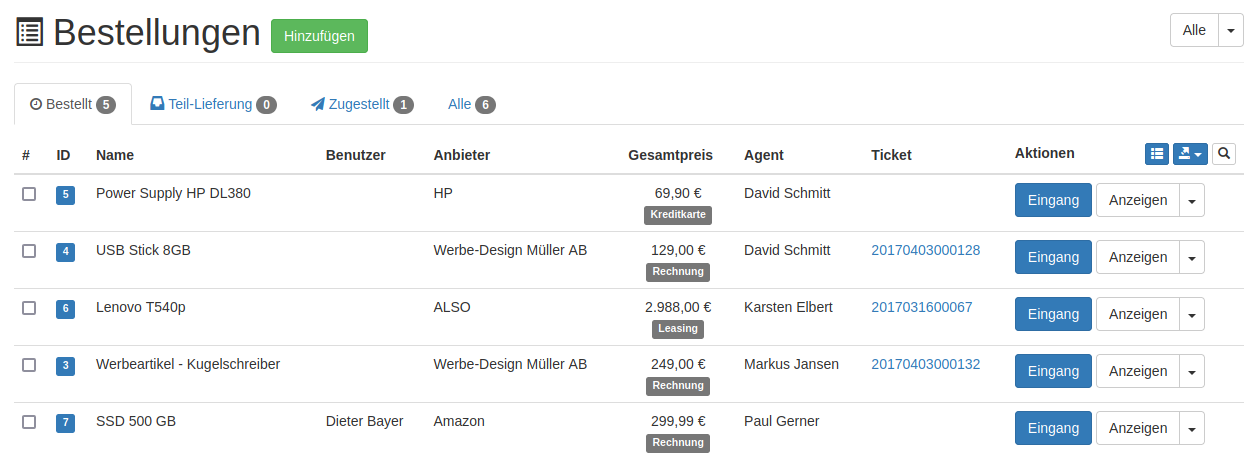Click Eingang for Werbeartikel - Kugelschreiber
Screen dimensions: 1254x476
pyautogui.click(x=1053, y=371)
